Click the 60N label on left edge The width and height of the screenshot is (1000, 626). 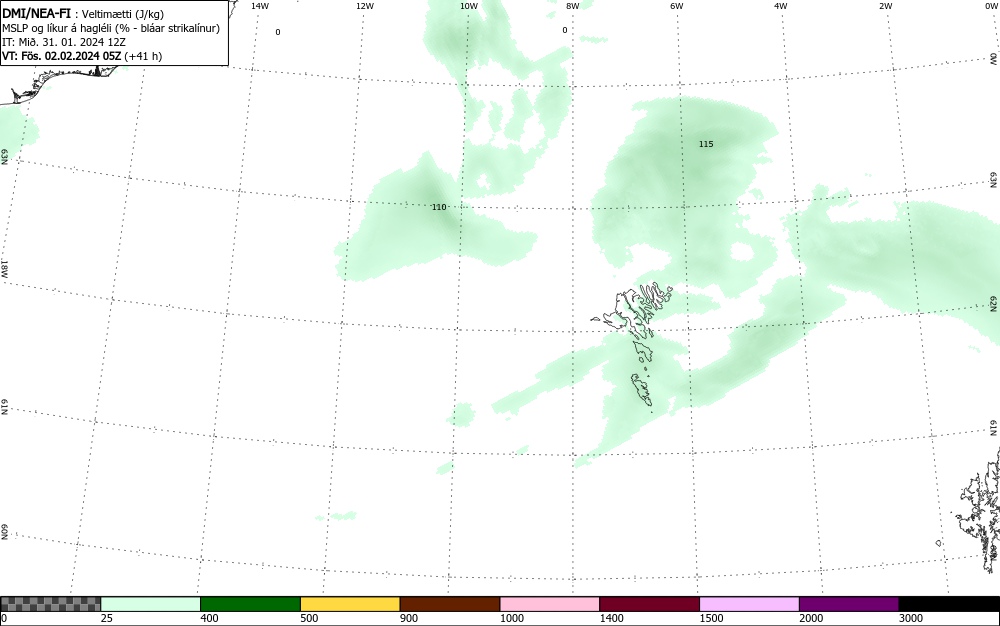[4, 532]
